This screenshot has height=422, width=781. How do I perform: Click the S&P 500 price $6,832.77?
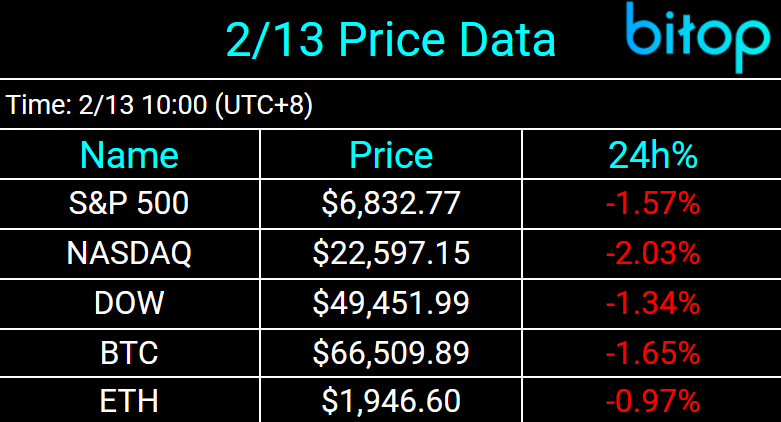[391, 204]
